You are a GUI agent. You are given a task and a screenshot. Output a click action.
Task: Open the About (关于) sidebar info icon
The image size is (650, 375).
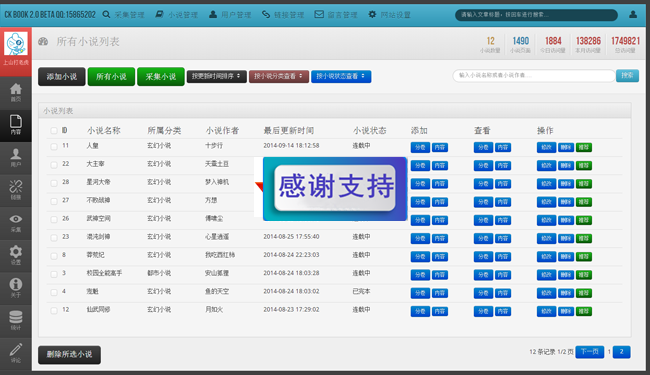coord(16,288)
